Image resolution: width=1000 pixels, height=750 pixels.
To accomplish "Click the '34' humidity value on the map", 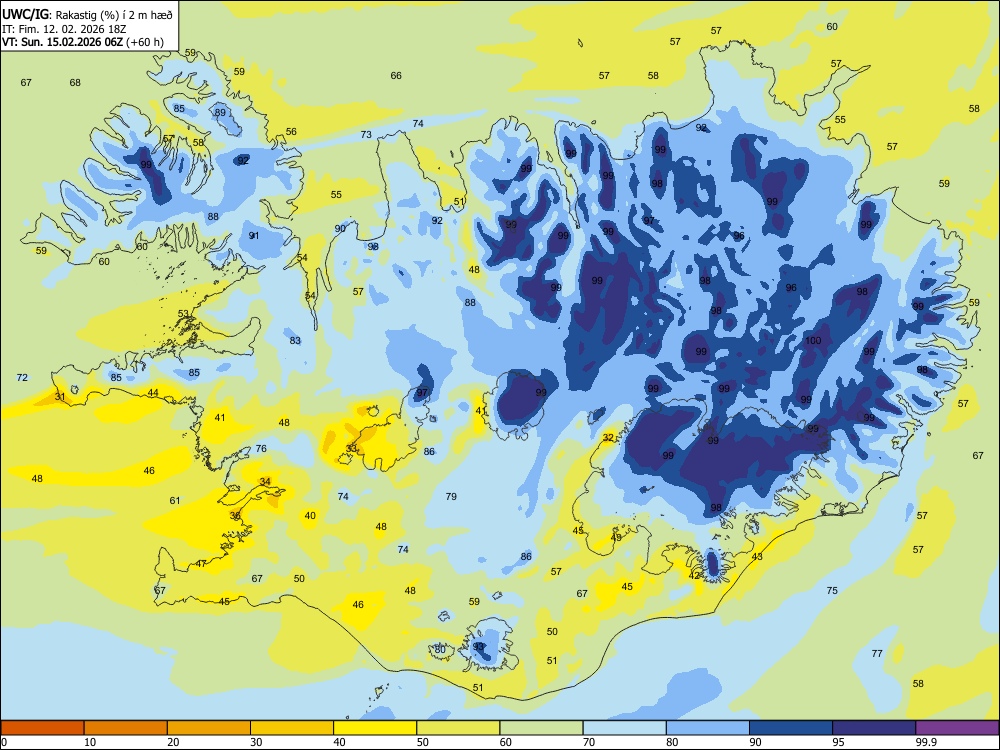I will pos(265,482).
